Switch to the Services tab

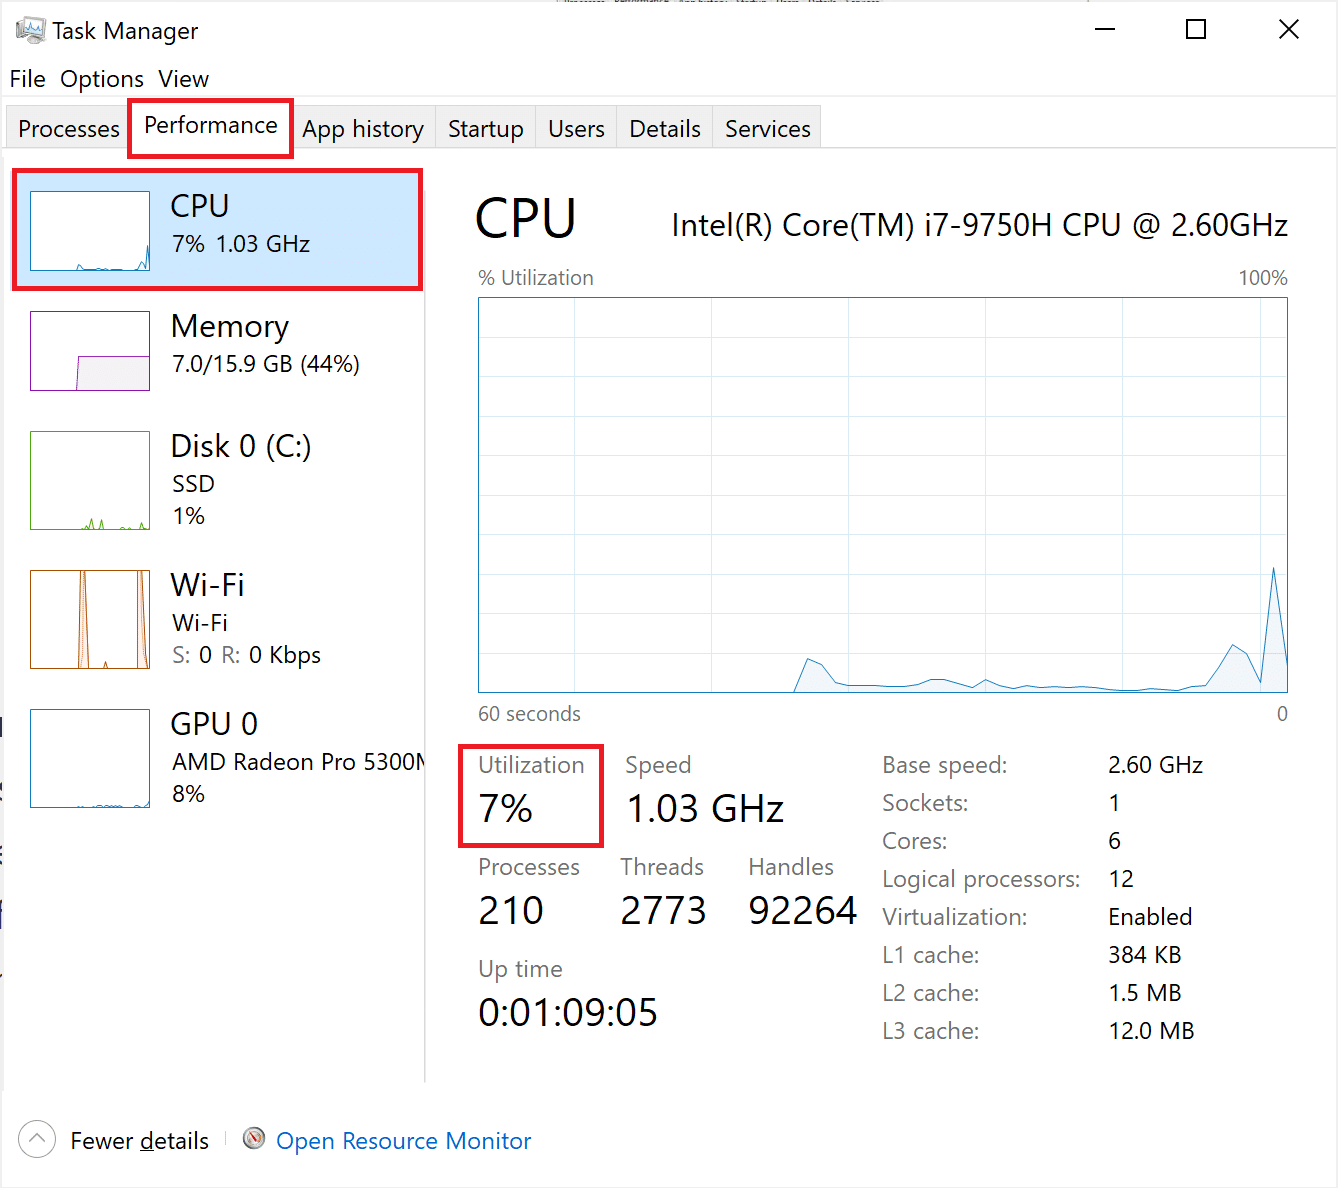766,128
